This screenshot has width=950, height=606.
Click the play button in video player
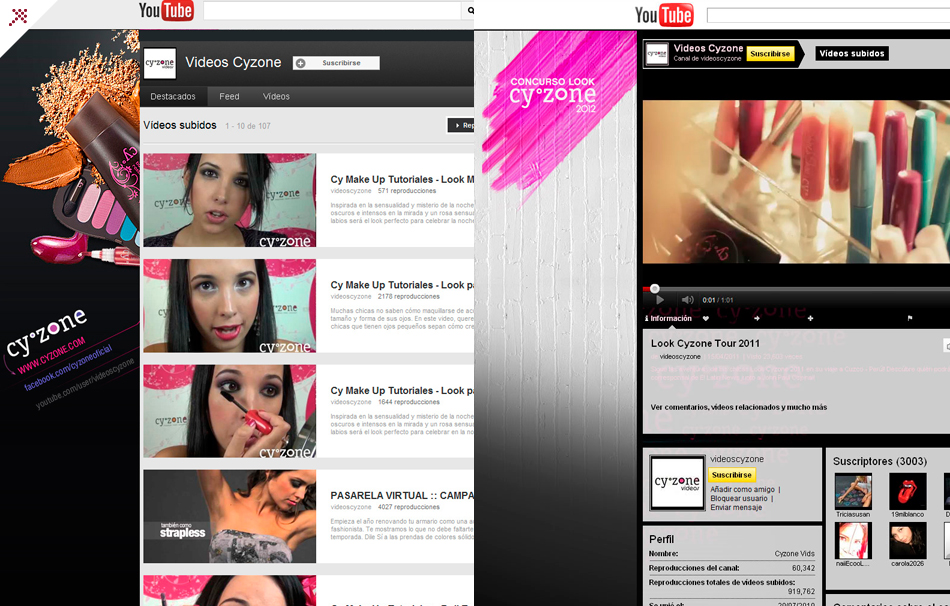(x=660, y=300)
